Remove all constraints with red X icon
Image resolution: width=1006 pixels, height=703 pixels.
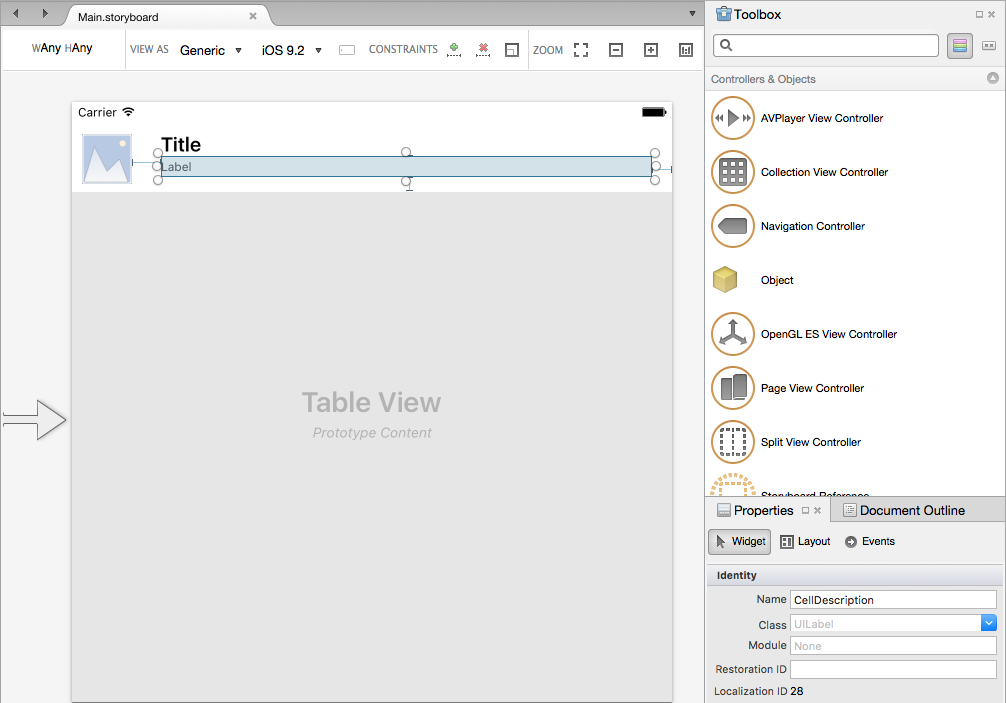pyautogui.click(x=483, y=49)
